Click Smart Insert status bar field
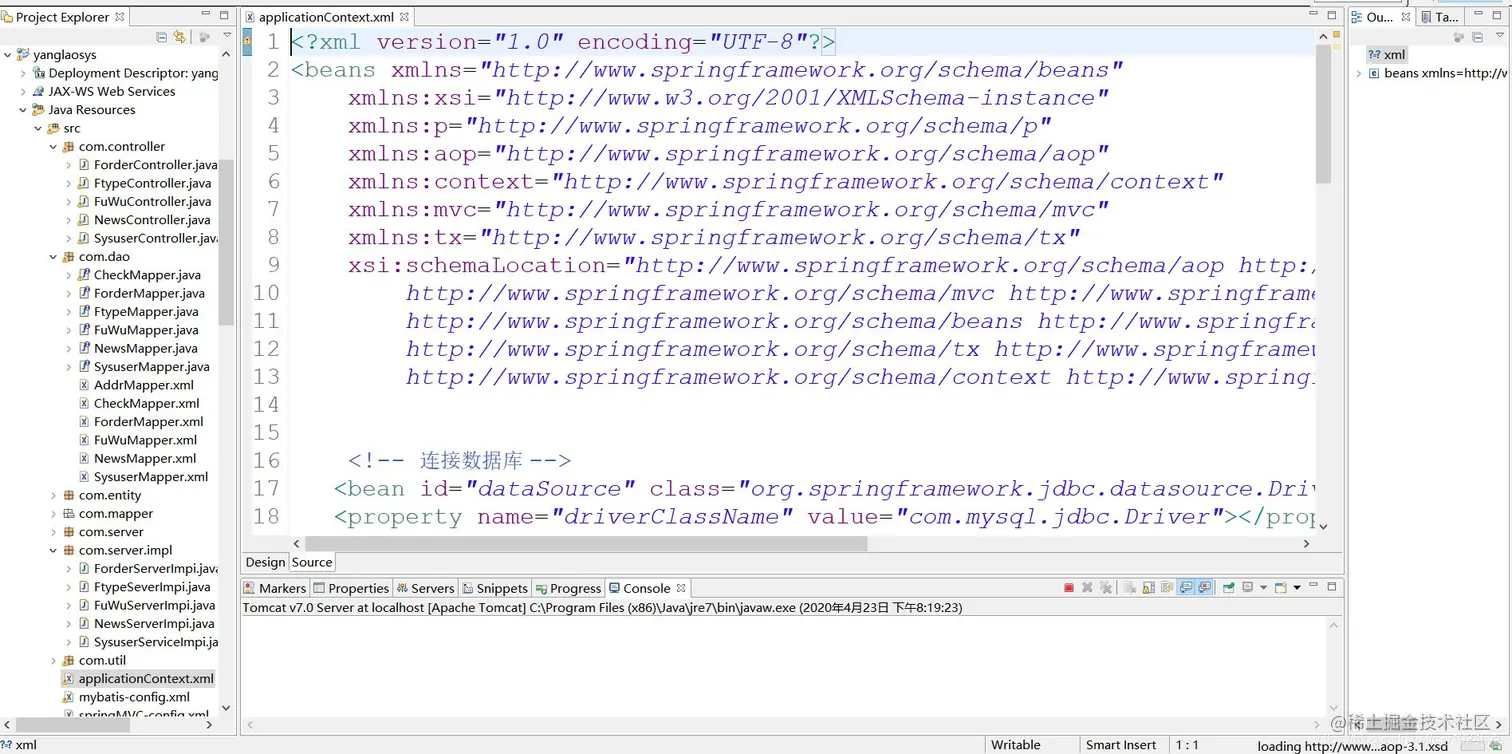Viewport: 1512px width, 754px height. [1121, 745]
